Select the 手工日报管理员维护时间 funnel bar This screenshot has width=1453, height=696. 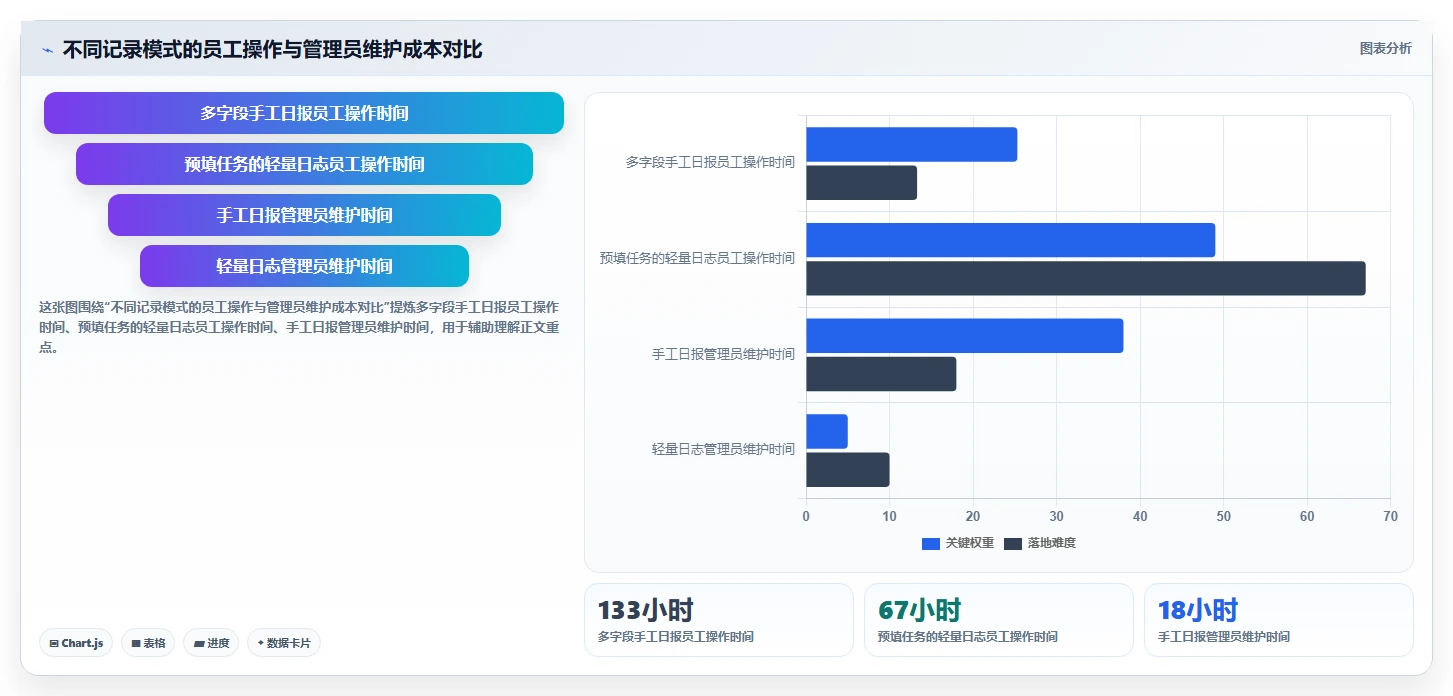(304, 215)
